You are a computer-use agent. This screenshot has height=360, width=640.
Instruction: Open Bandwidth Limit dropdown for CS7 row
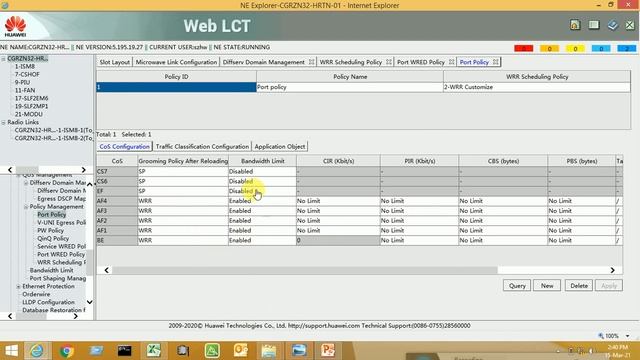[x=262, y=171]
